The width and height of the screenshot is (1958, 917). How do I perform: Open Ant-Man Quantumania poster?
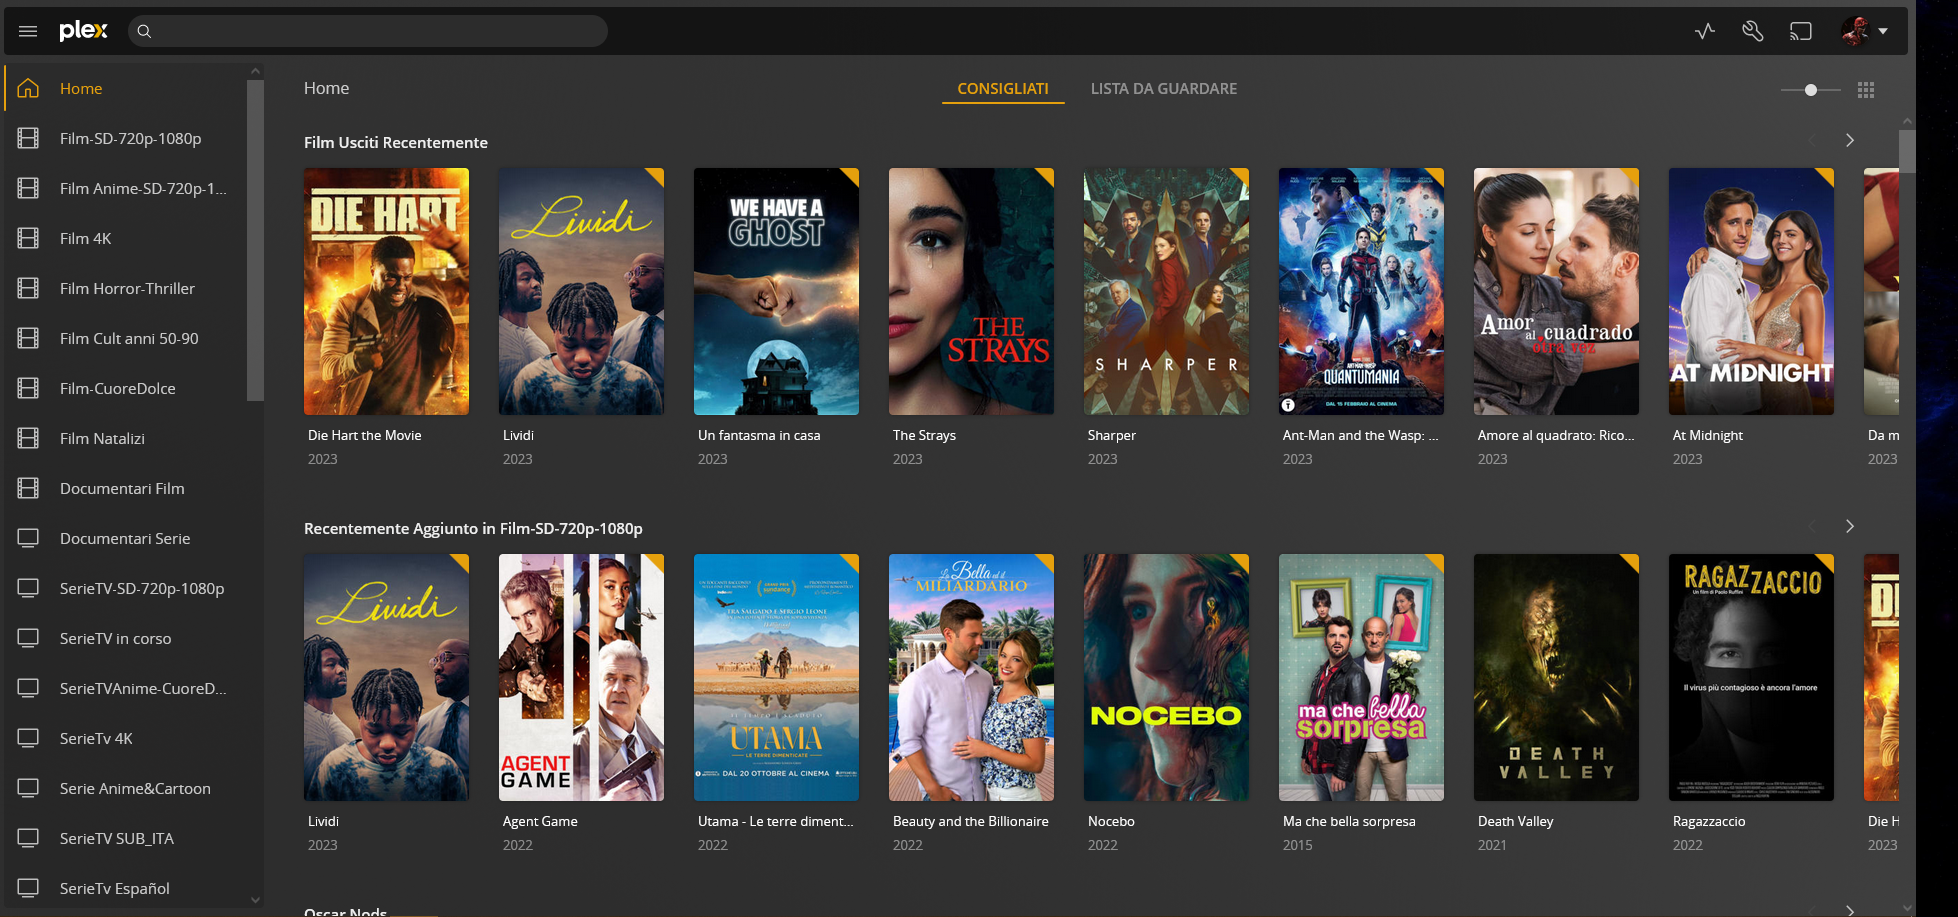(x=1361, y=291)
